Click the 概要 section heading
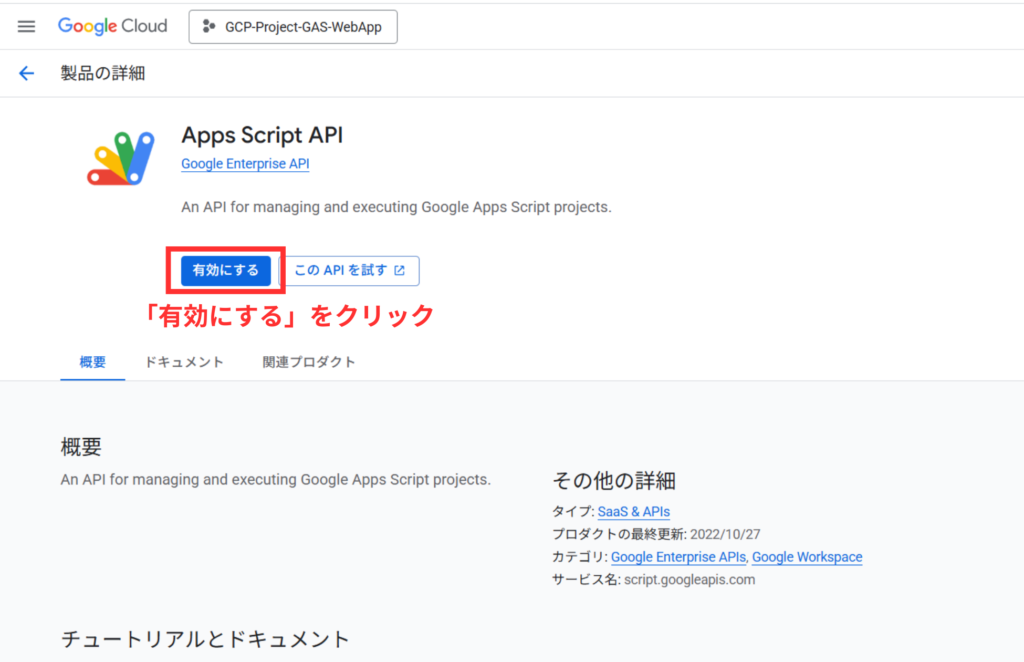The image size is (1024, 662). click(x=81, y=447)
